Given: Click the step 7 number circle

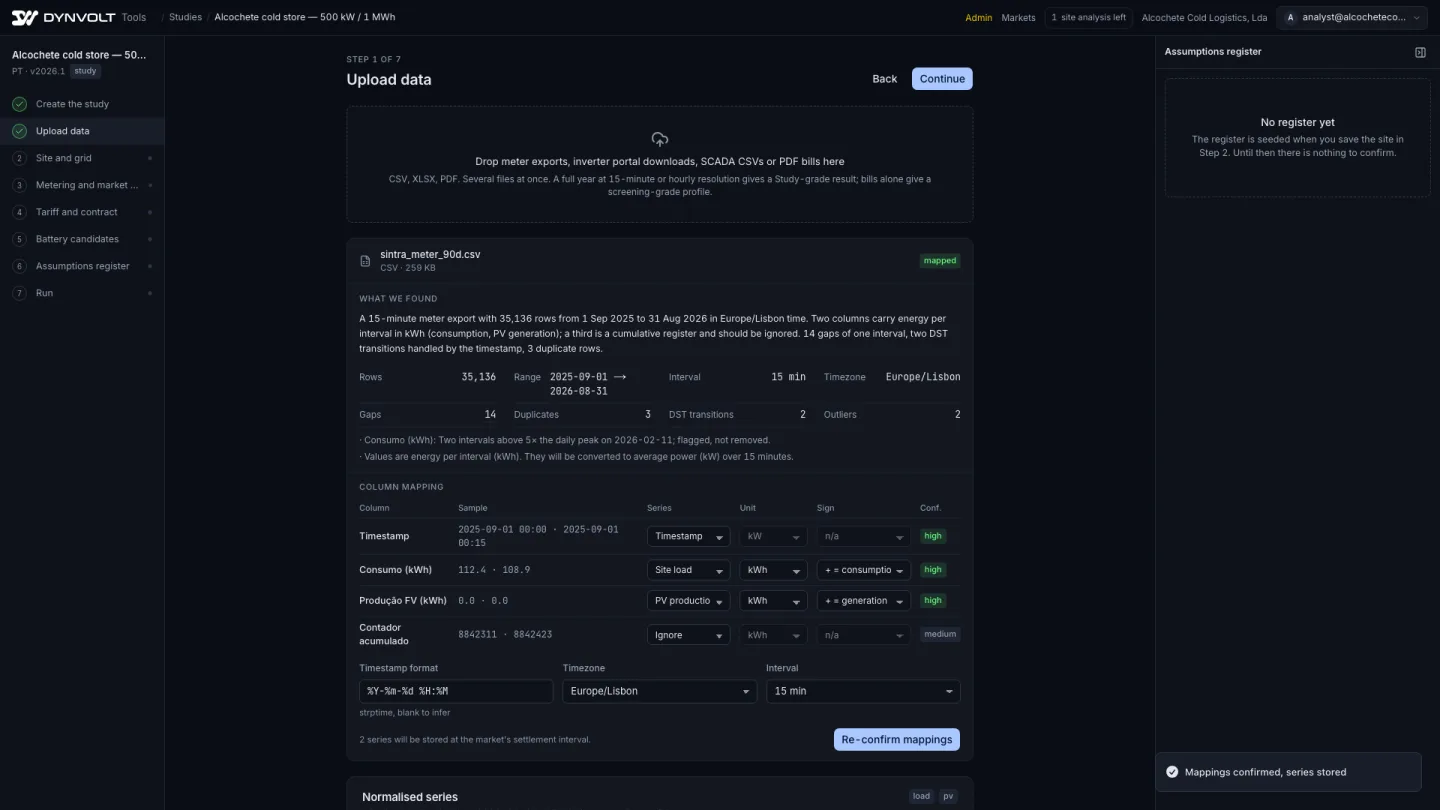Looking at the screenshot, I should 19,293.
